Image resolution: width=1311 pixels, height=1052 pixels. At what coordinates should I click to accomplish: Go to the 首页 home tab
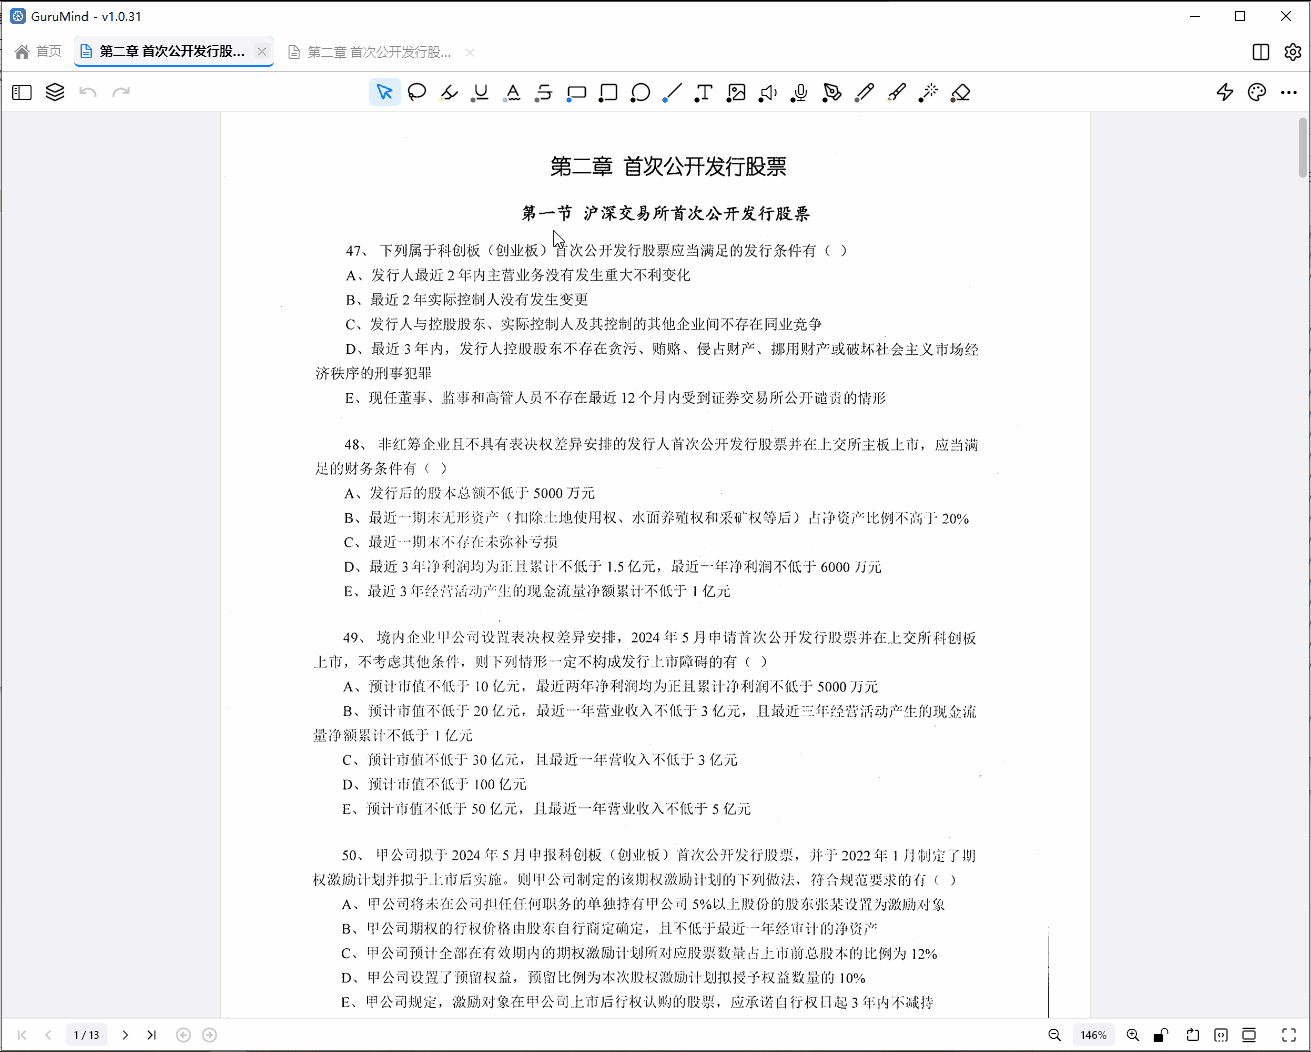pyautogui.click(x=38, y=51)
